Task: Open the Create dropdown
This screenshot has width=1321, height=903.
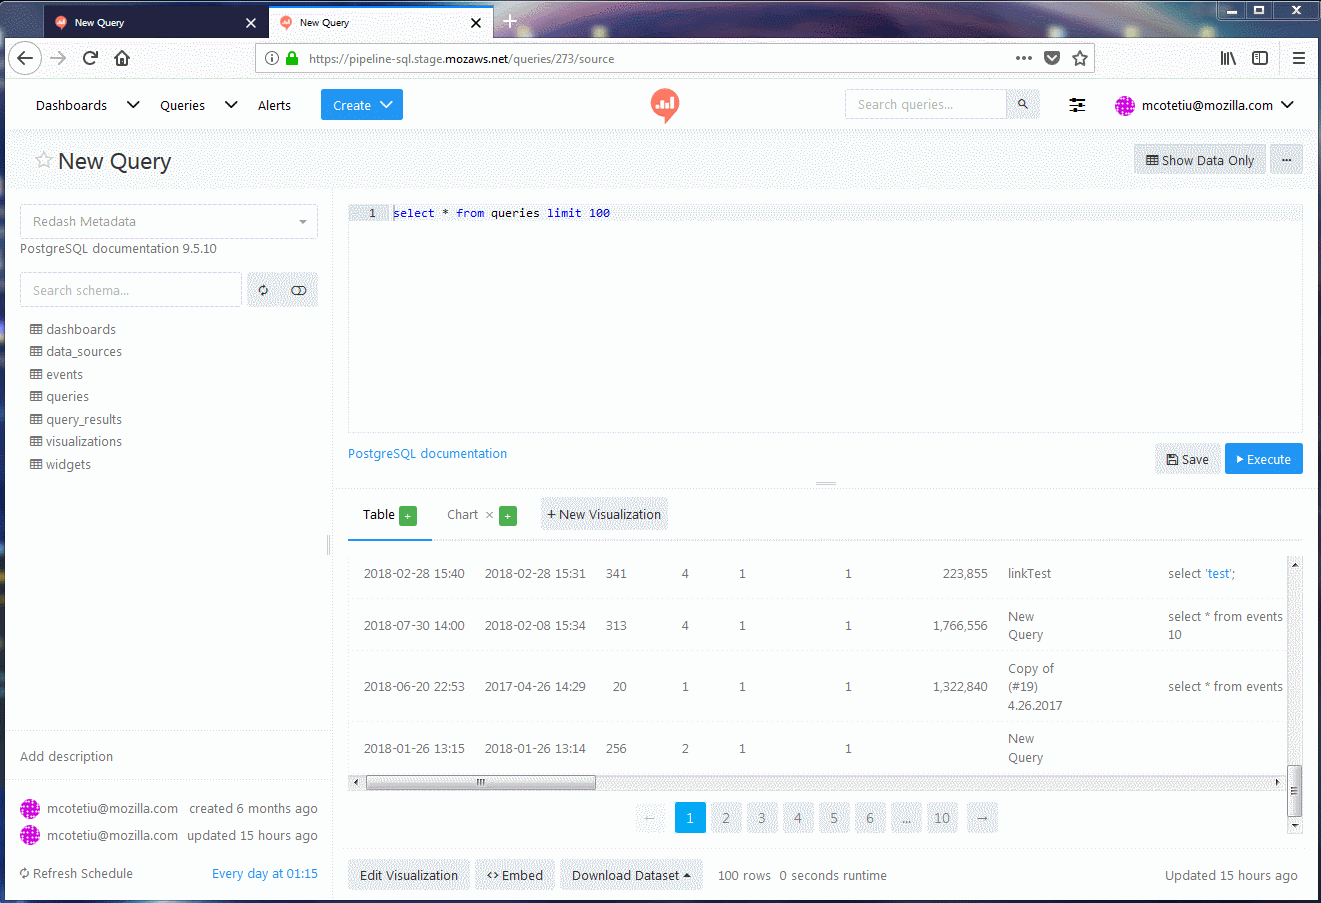Action: coord(361,104)
